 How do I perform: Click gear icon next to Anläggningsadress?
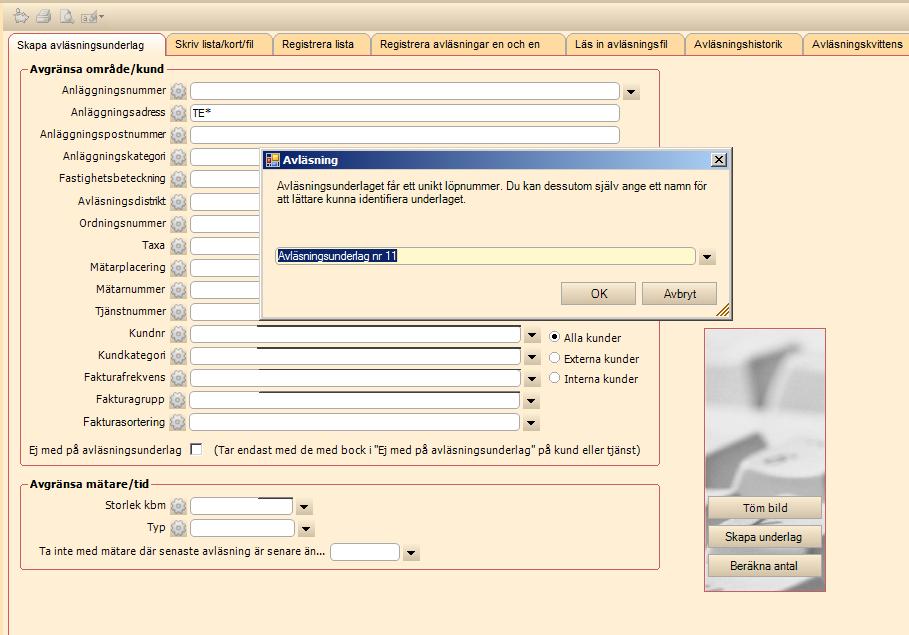[179, 113]
